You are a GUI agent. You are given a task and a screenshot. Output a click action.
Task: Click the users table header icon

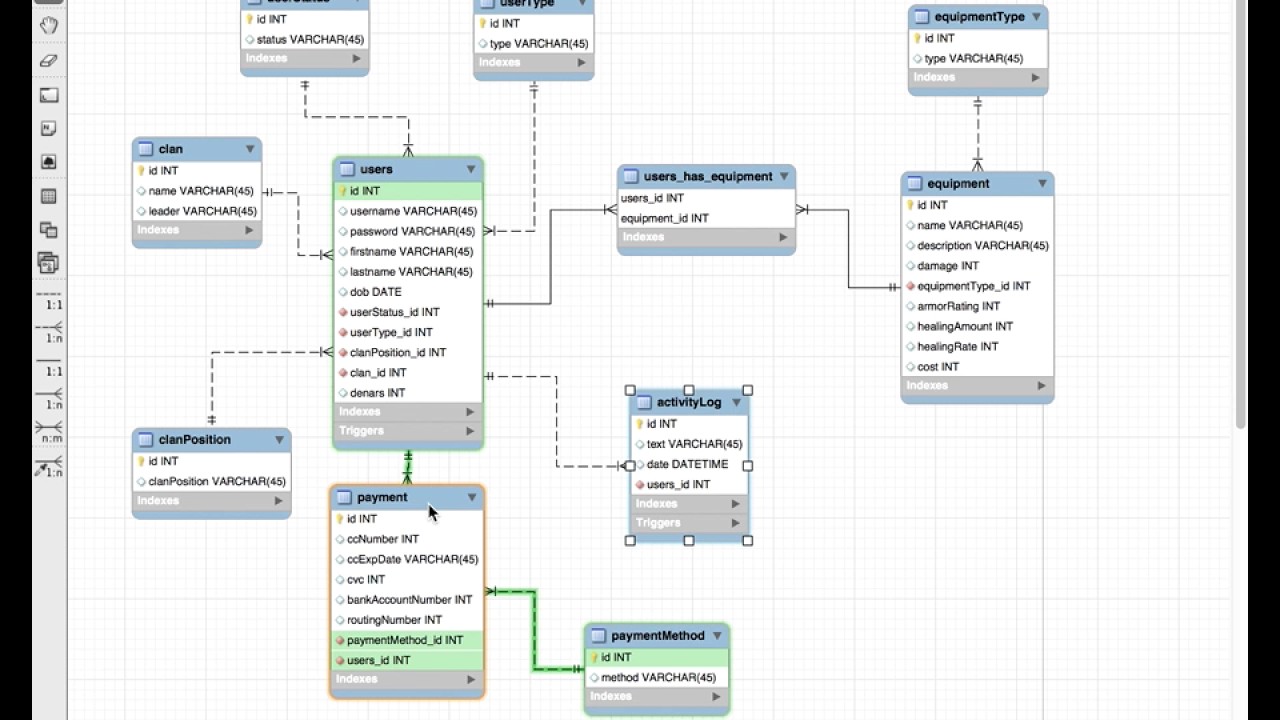347,169
